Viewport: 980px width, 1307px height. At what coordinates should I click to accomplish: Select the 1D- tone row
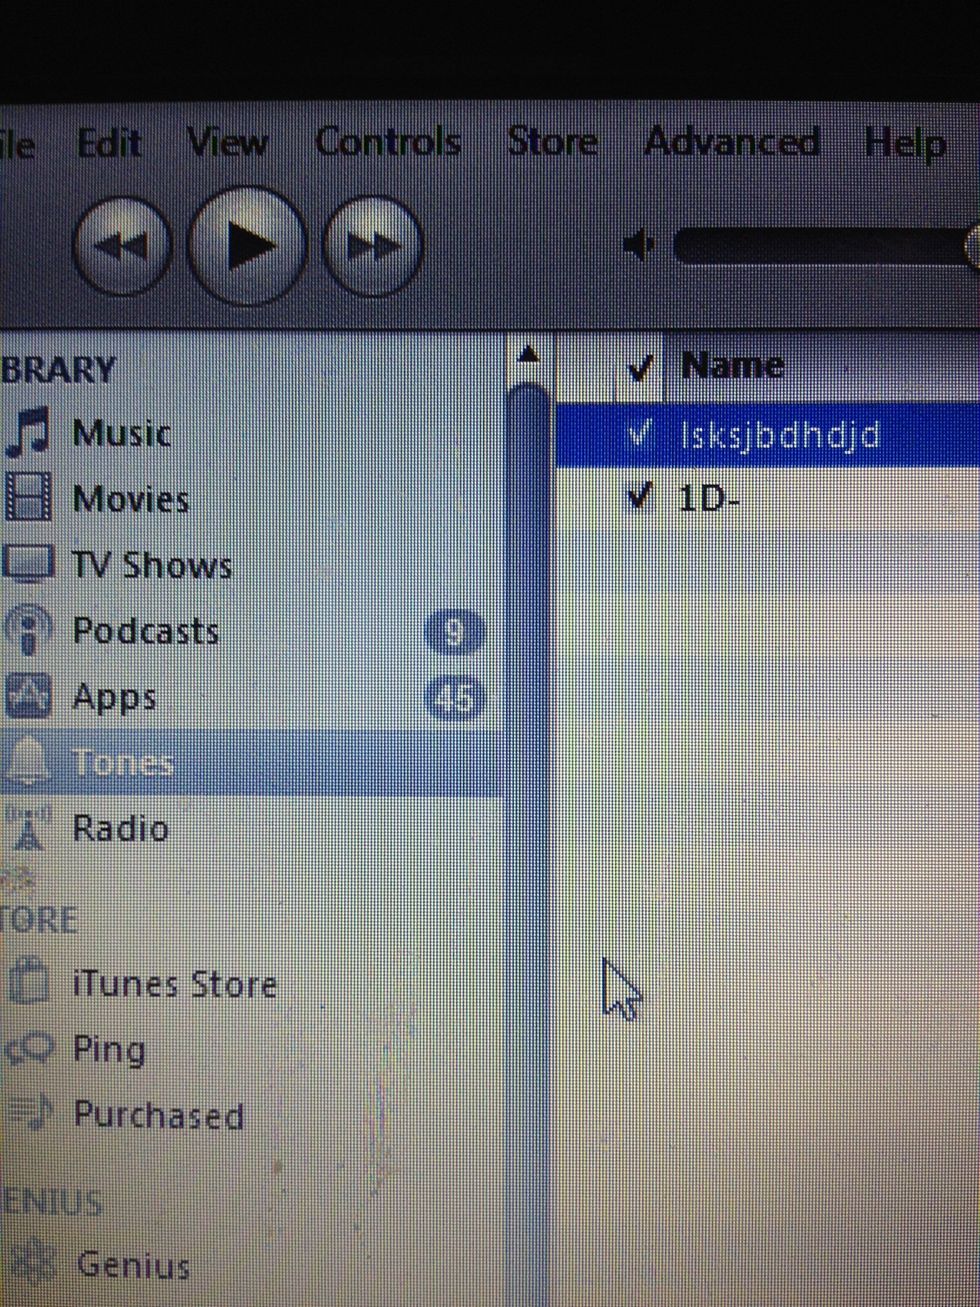tap(767, 497)
